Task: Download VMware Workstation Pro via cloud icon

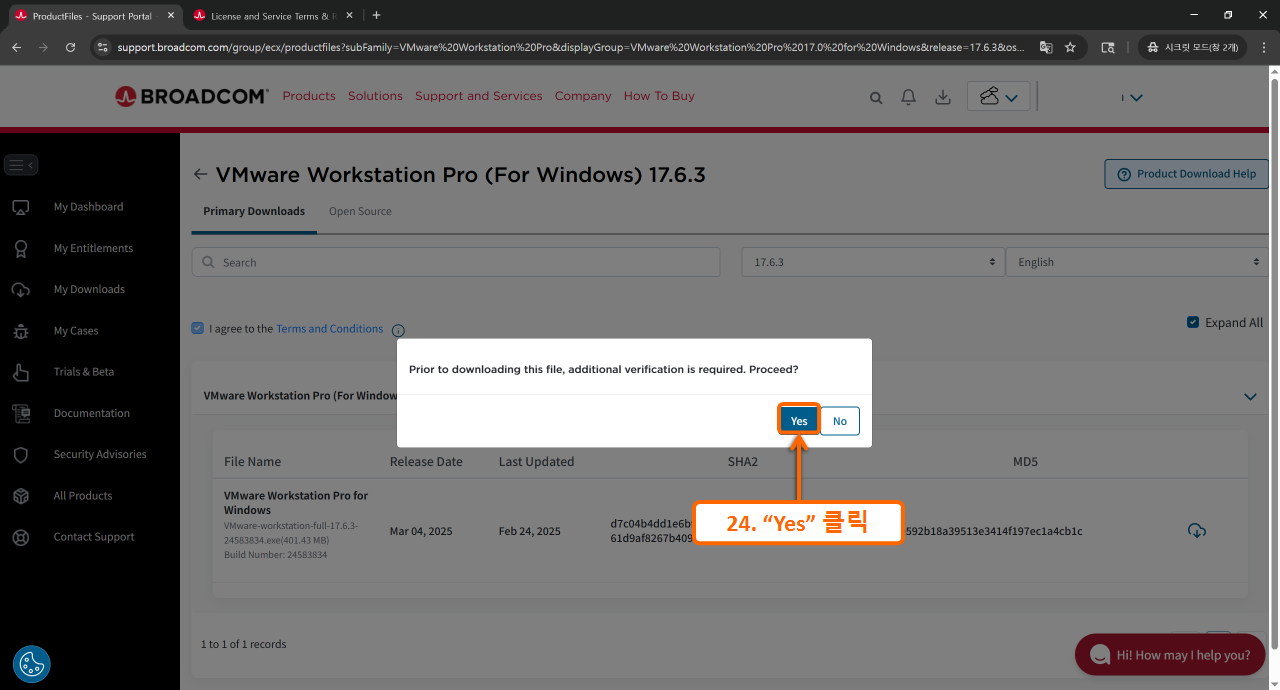Action: click(x=1197, y=530)
